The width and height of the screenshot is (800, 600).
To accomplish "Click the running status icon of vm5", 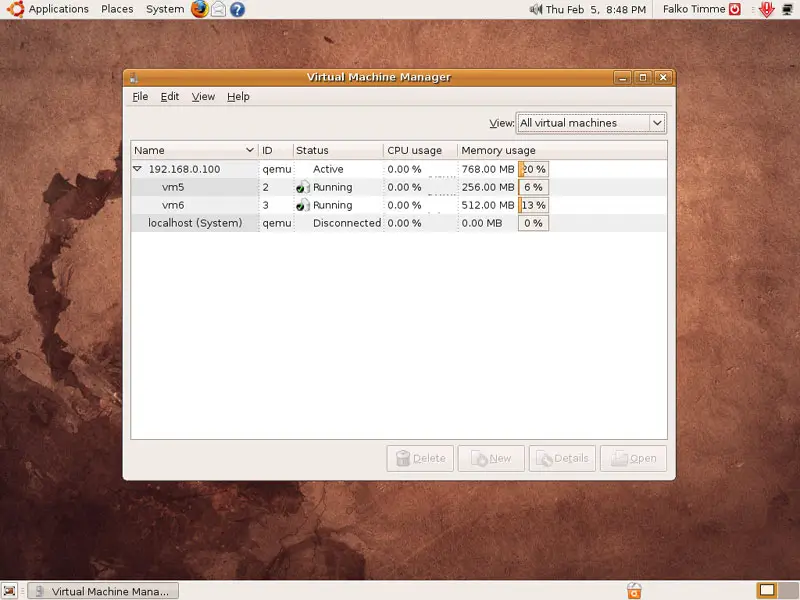I will 303,187.
